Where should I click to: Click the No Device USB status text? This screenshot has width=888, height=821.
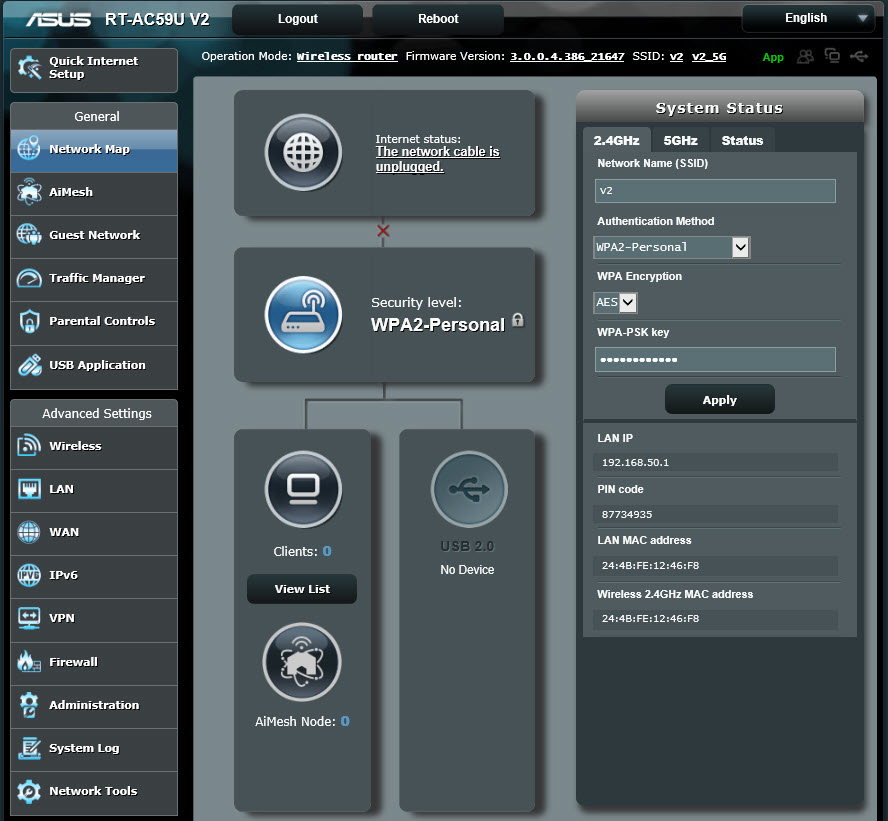(x=467, y=570)
